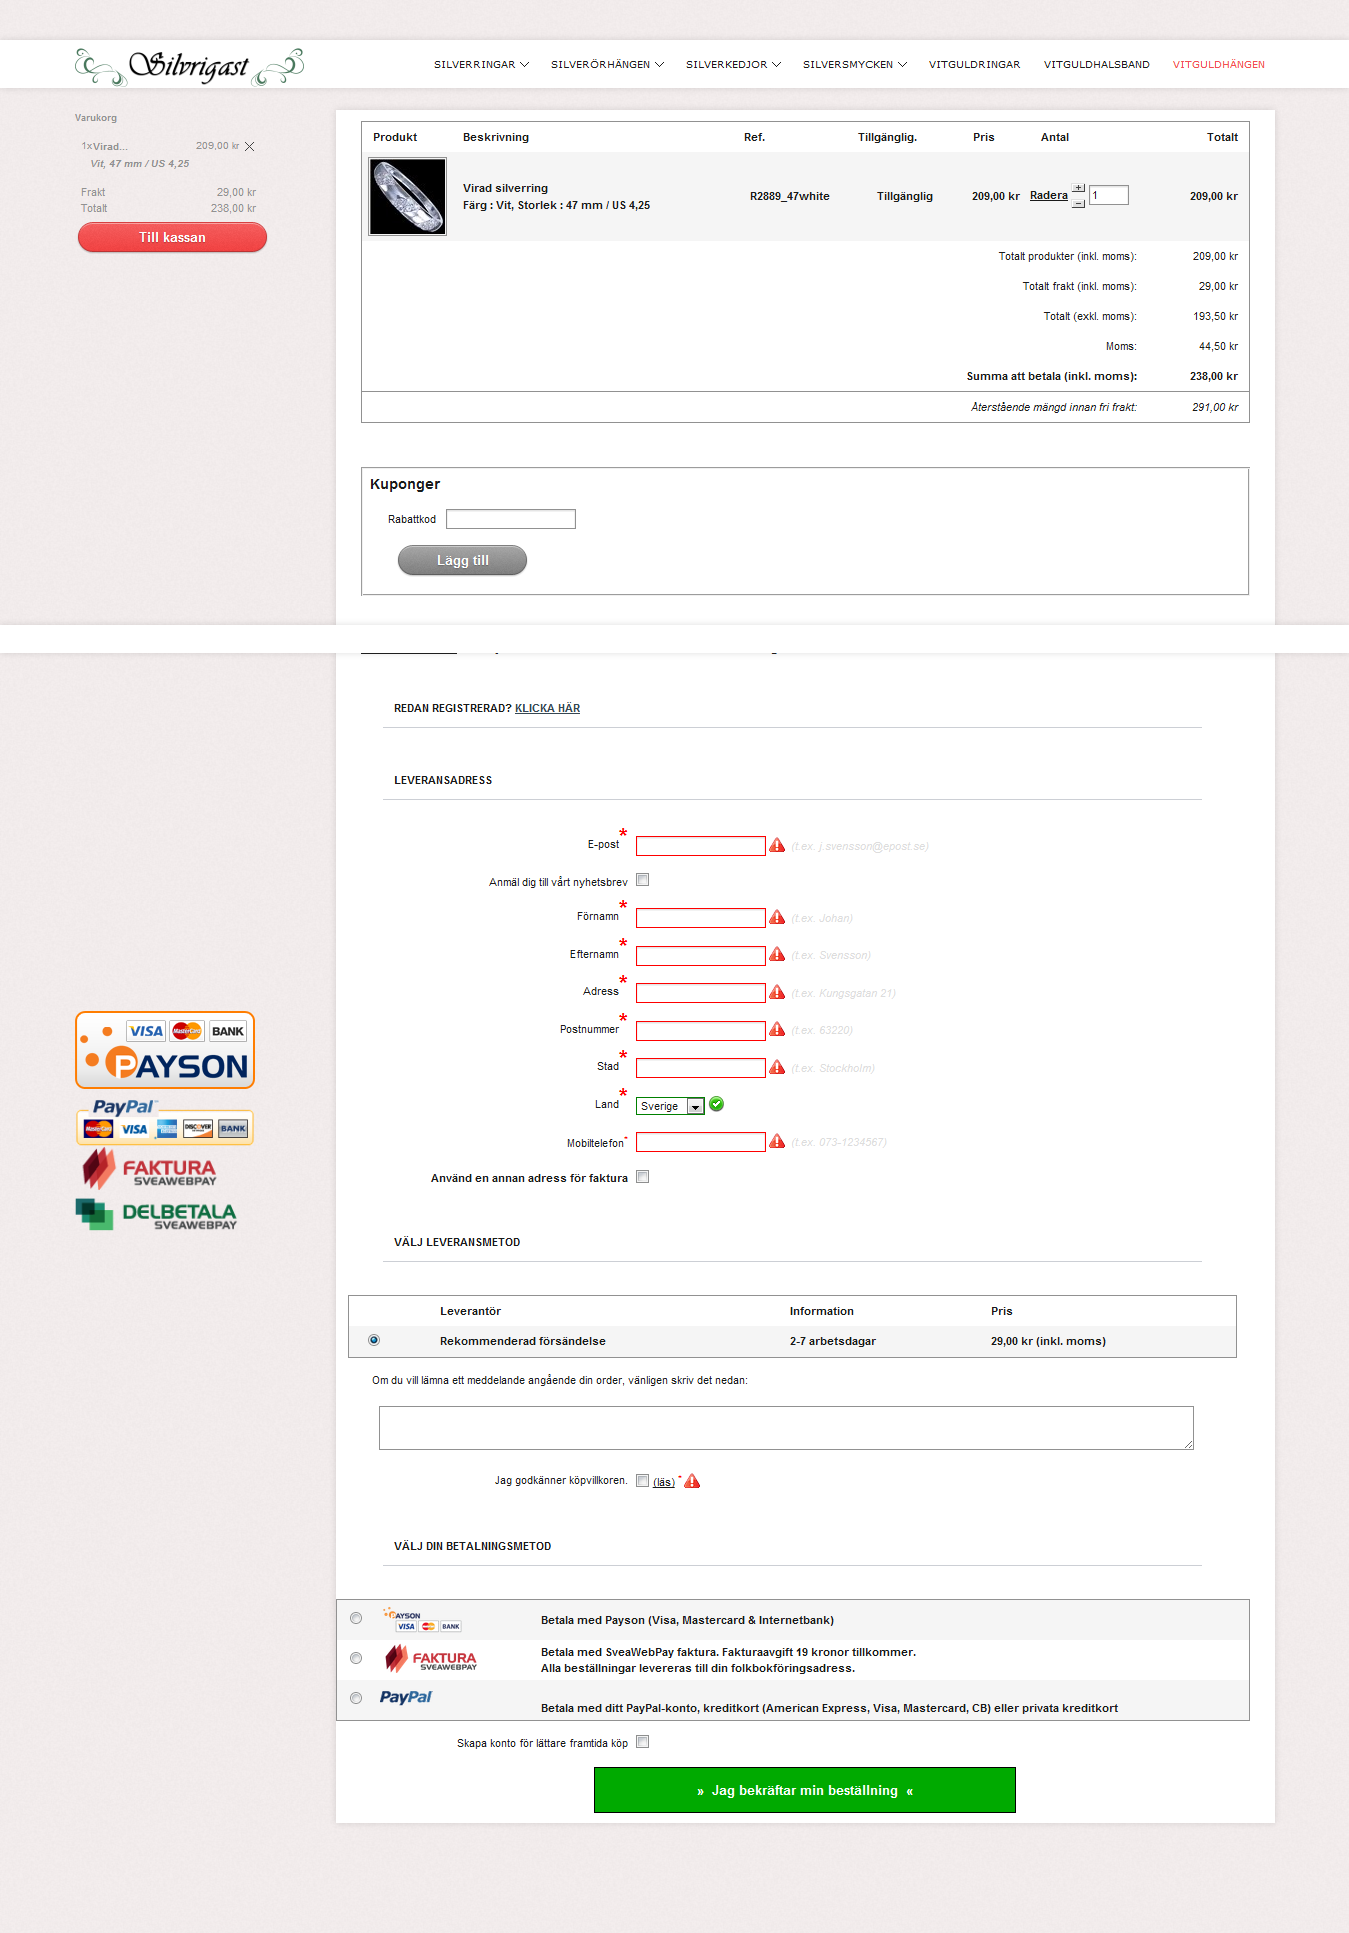Click the warning icon beside Mobiltelefon field
The width and height of the screenshot is (1349, 1933).
coord(777,1141)
